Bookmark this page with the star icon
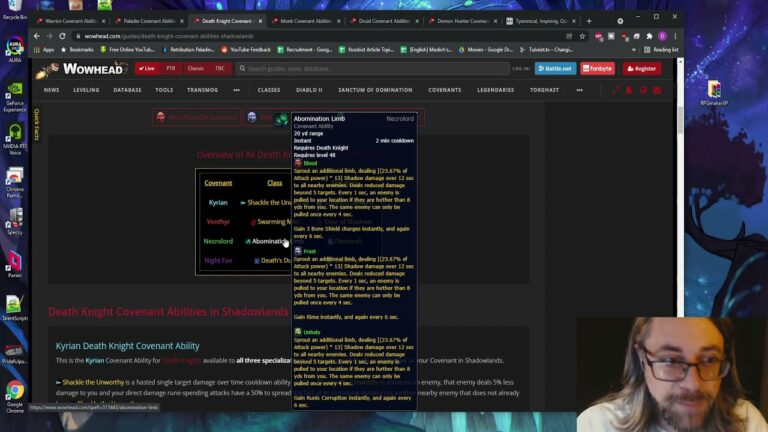The width and height of the screenshot is (768, 432). coord(582,36)
